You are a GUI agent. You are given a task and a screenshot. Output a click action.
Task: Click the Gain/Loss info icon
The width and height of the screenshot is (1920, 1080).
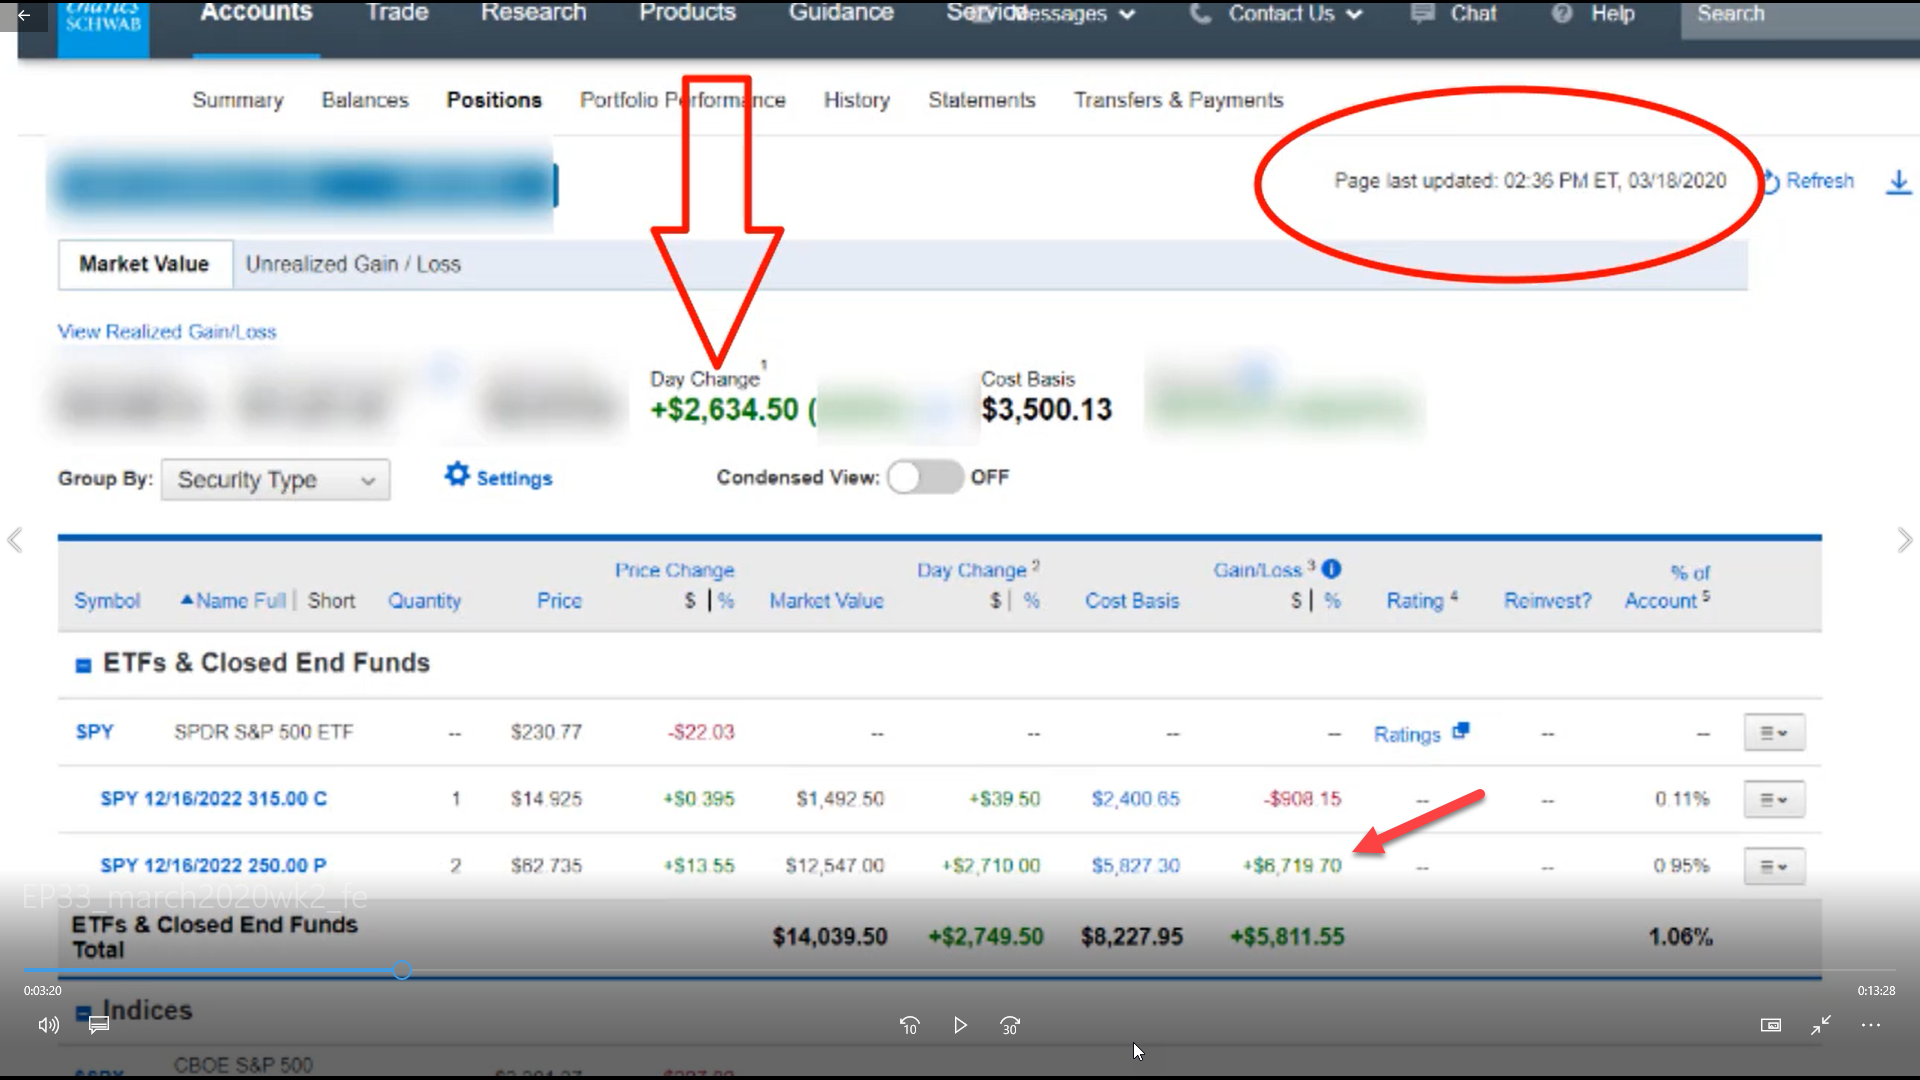coord(1331,569)
